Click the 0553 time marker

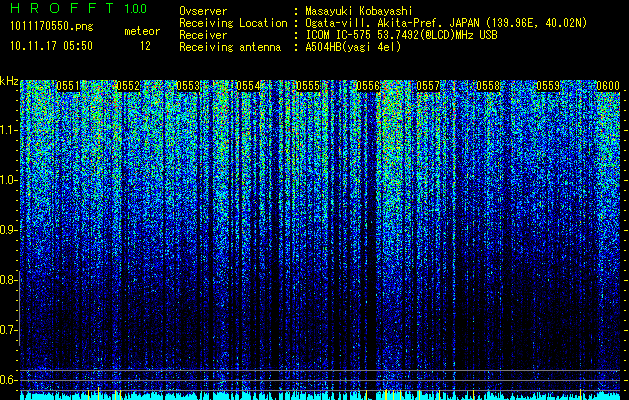[188, 86]
